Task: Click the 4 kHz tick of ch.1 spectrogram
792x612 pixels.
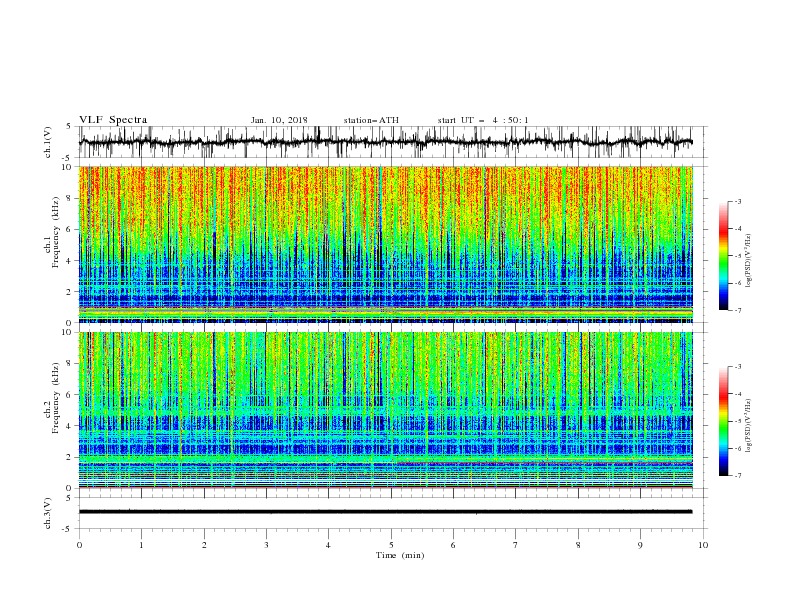Action: point(70,261)
